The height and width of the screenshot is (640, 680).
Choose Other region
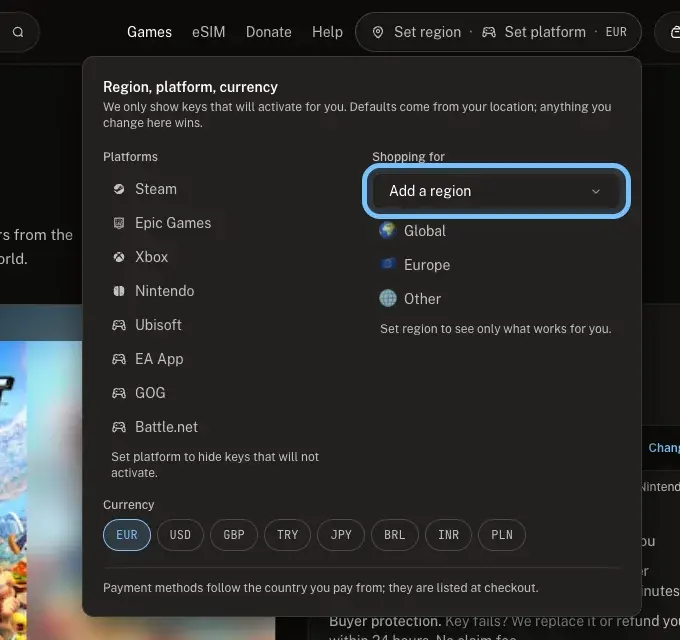pos(422,299)
